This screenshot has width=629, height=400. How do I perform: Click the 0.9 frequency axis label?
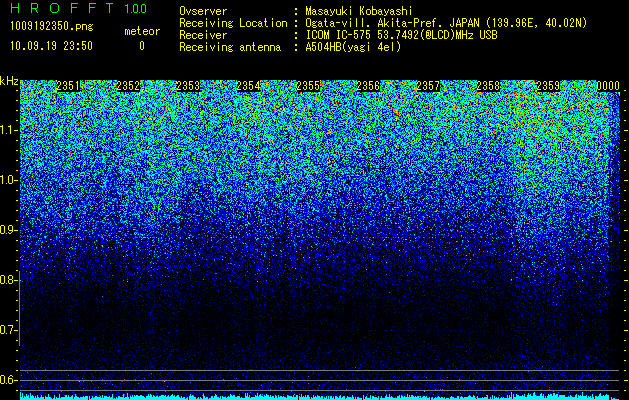click(8, 230)
